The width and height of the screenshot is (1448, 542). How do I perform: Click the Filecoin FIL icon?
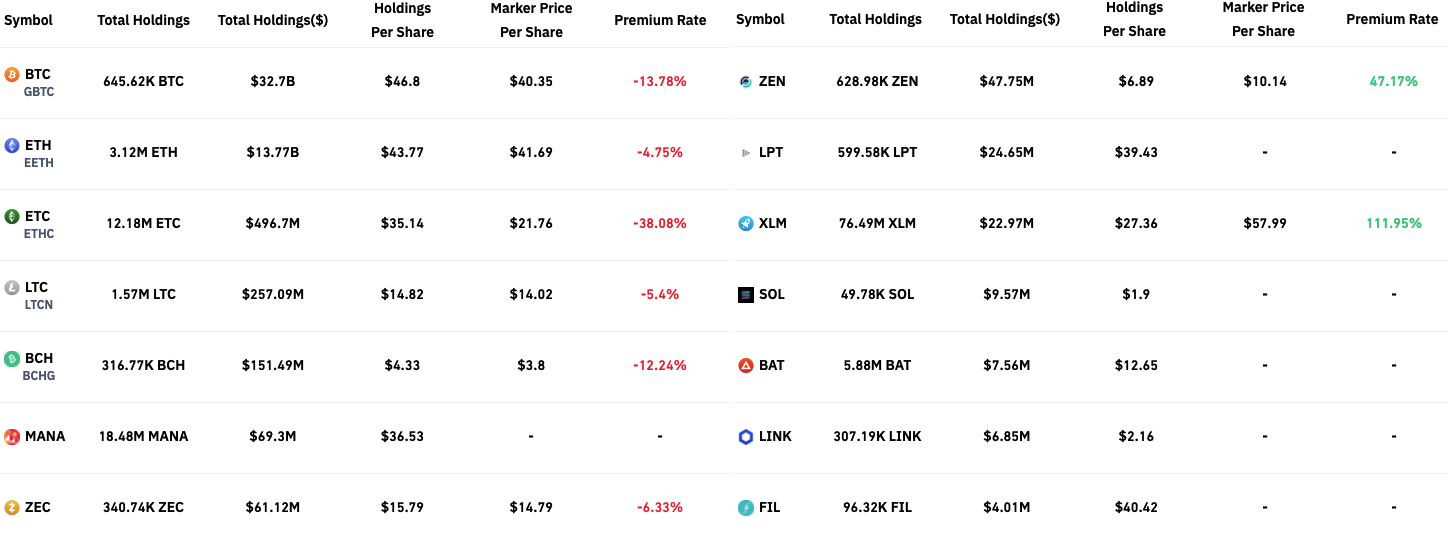pos(745,508)
